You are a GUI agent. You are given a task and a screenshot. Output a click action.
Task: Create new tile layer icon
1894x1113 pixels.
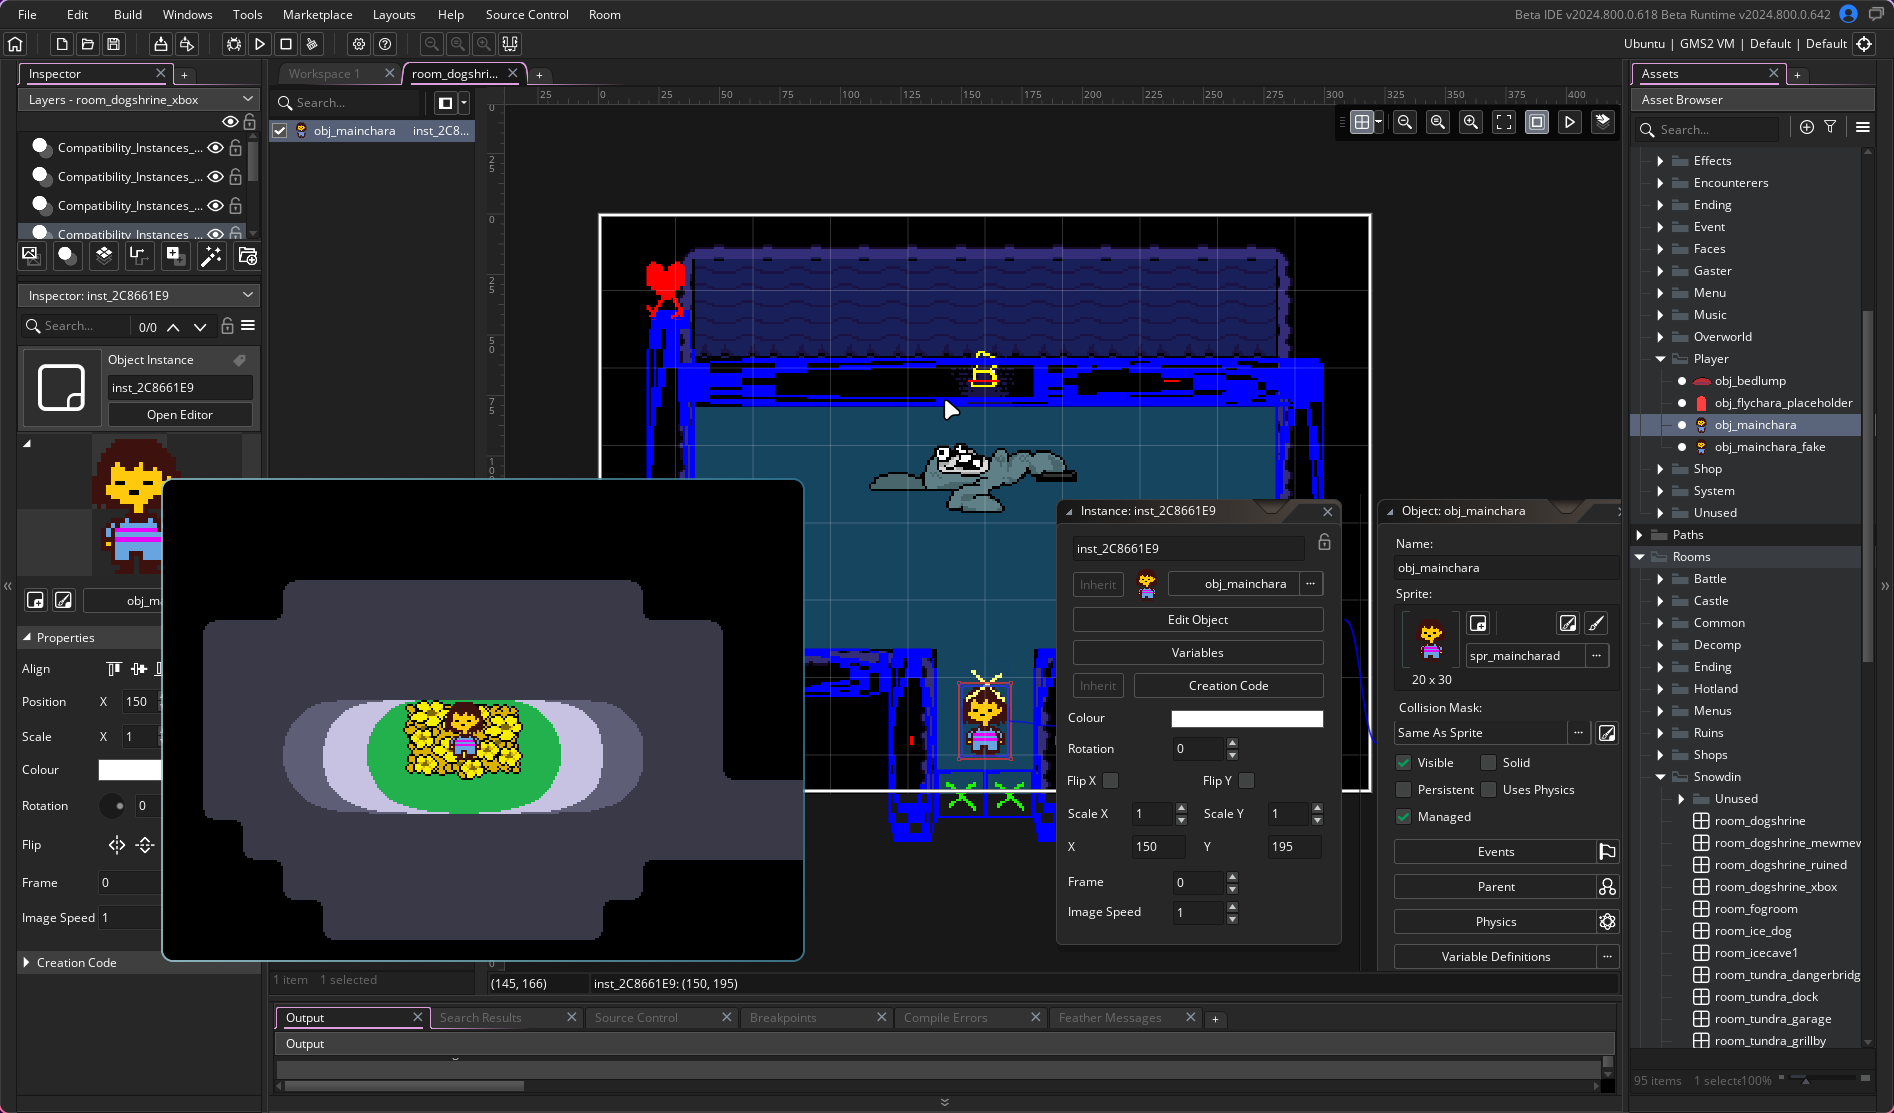point(103,256)
